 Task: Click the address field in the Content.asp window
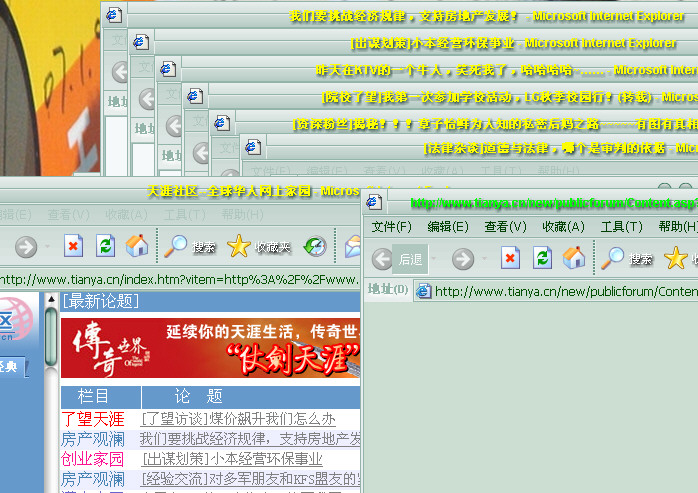[x=556, y=291]
